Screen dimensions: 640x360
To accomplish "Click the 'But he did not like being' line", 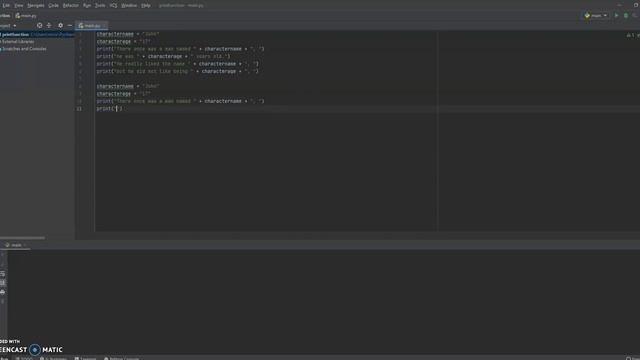I will [x=178, y=71].
